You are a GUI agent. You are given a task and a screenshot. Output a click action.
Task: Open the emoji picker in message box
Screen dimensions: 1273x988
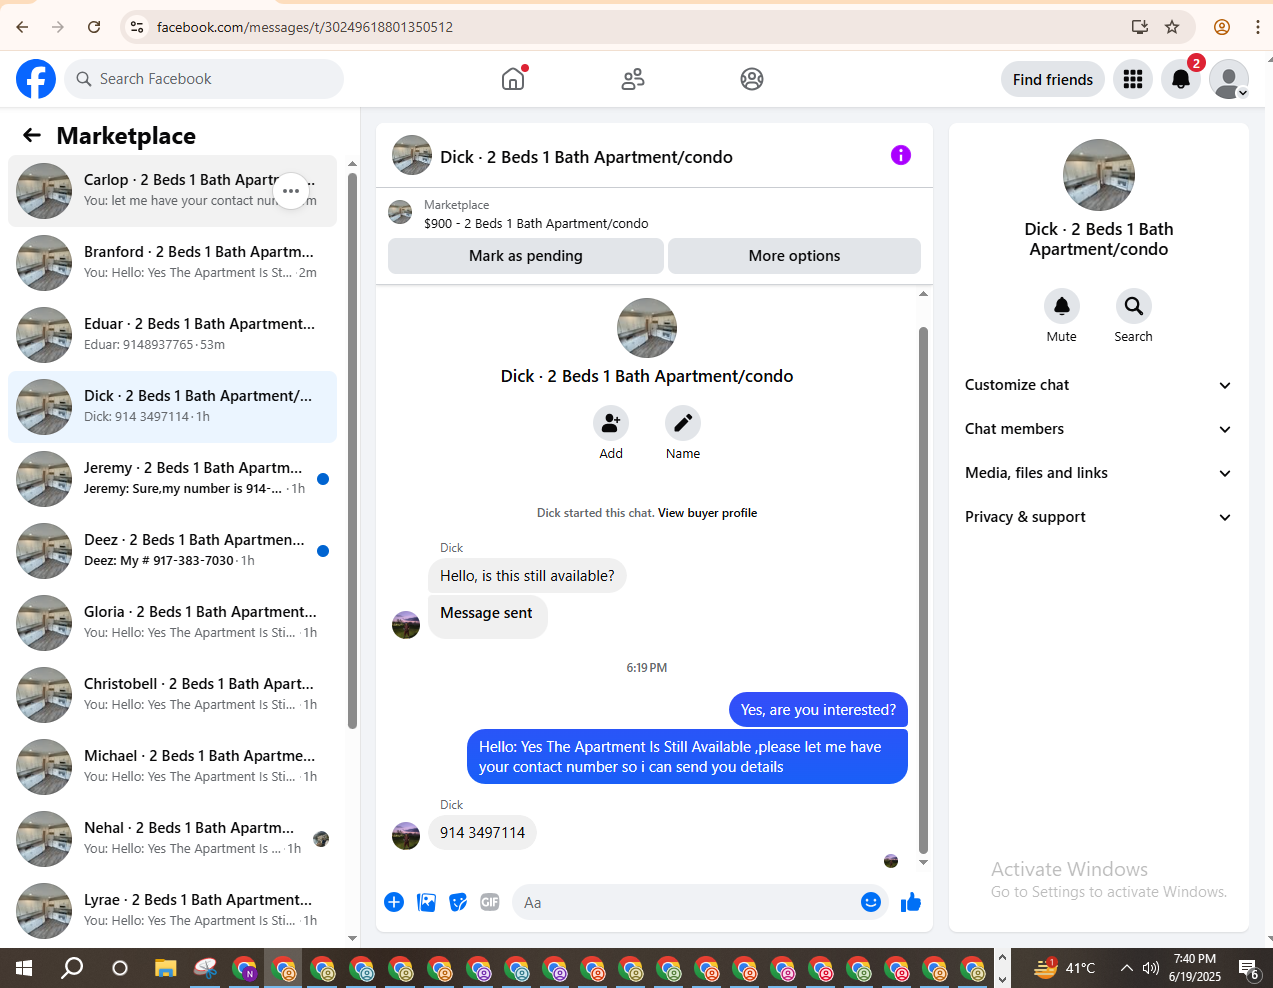point(871,902)
